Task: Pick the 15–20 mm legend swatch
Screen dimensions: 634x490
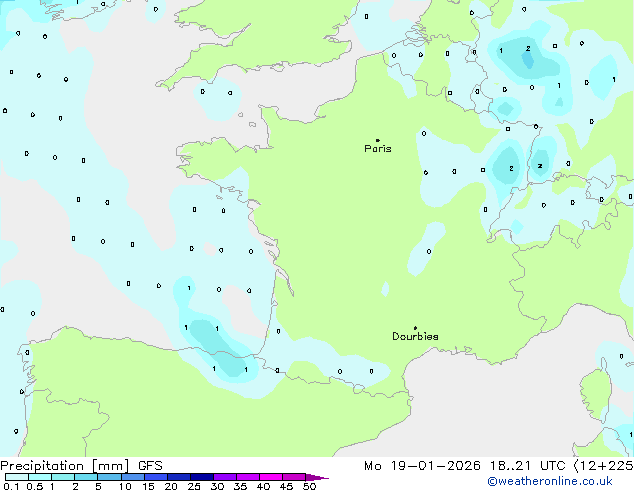Action: pyautogui.click(x=156, y=477)
